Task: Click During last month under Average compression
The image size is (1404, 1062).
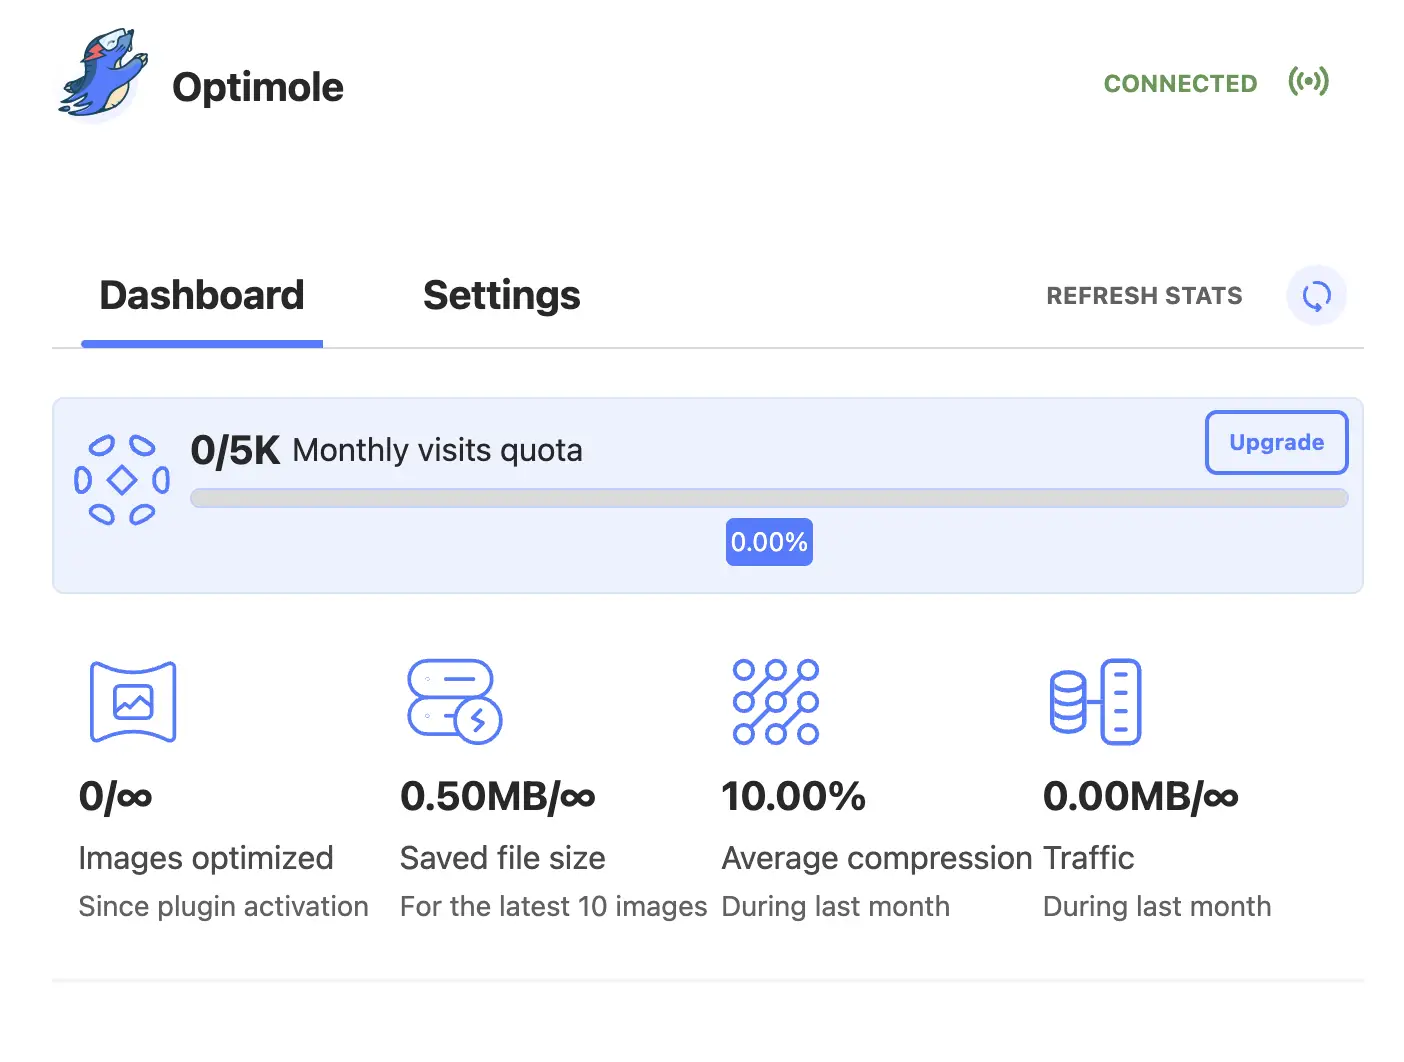Action: 836,906
